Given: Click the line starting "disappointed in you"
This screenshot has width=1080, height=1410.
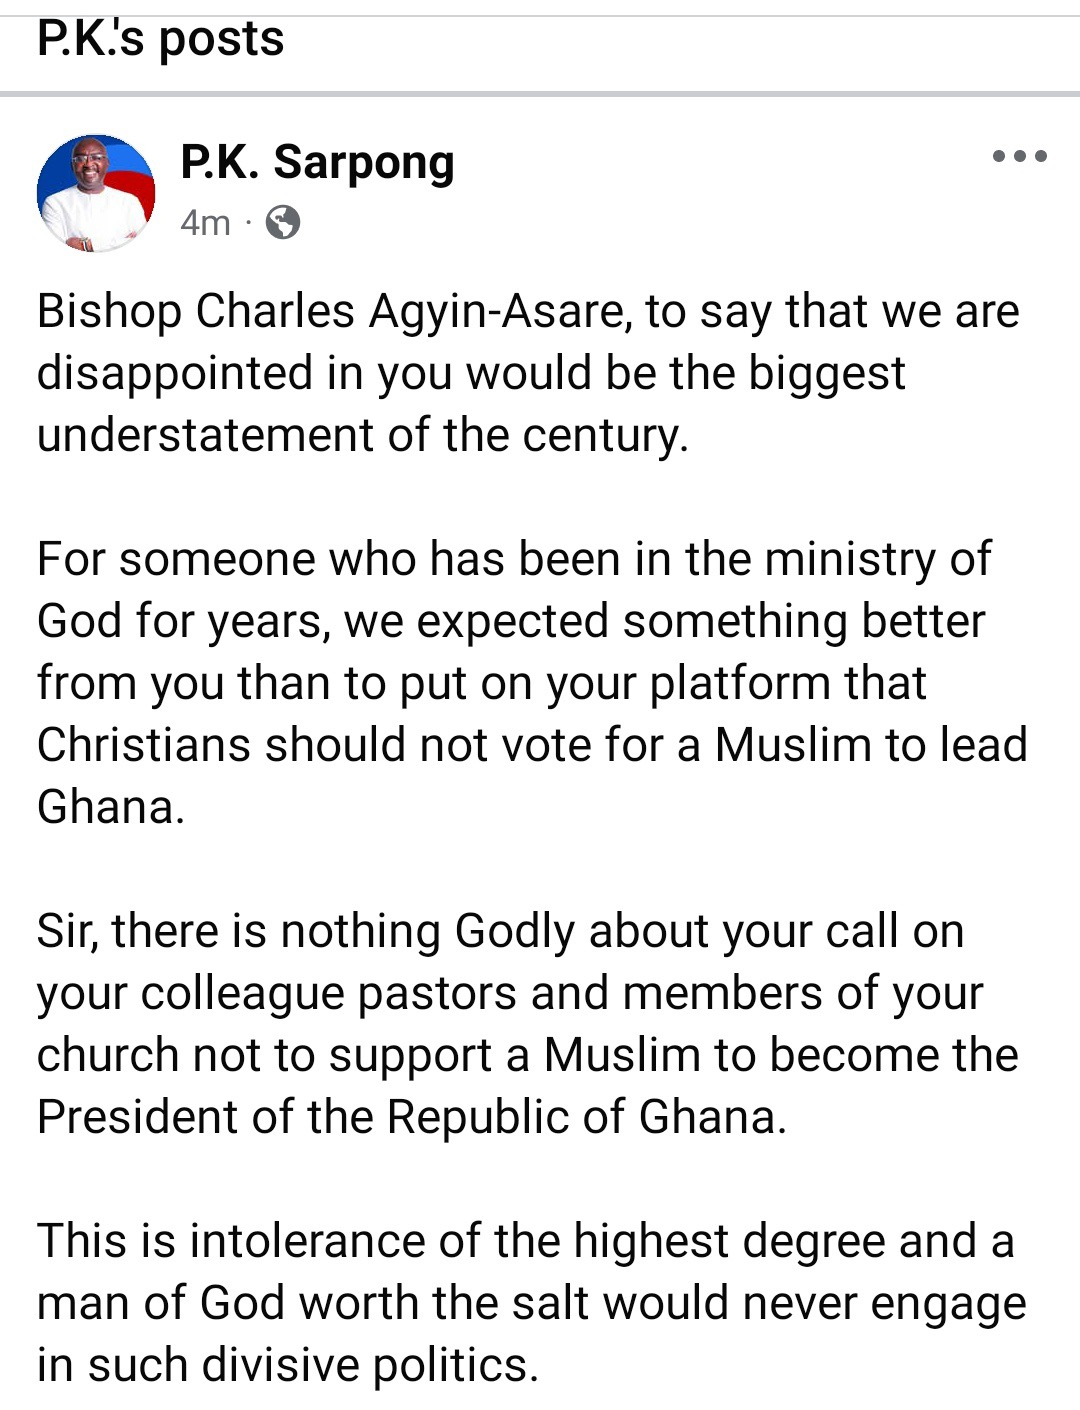Looking at the screenshot, I should 470,373.
